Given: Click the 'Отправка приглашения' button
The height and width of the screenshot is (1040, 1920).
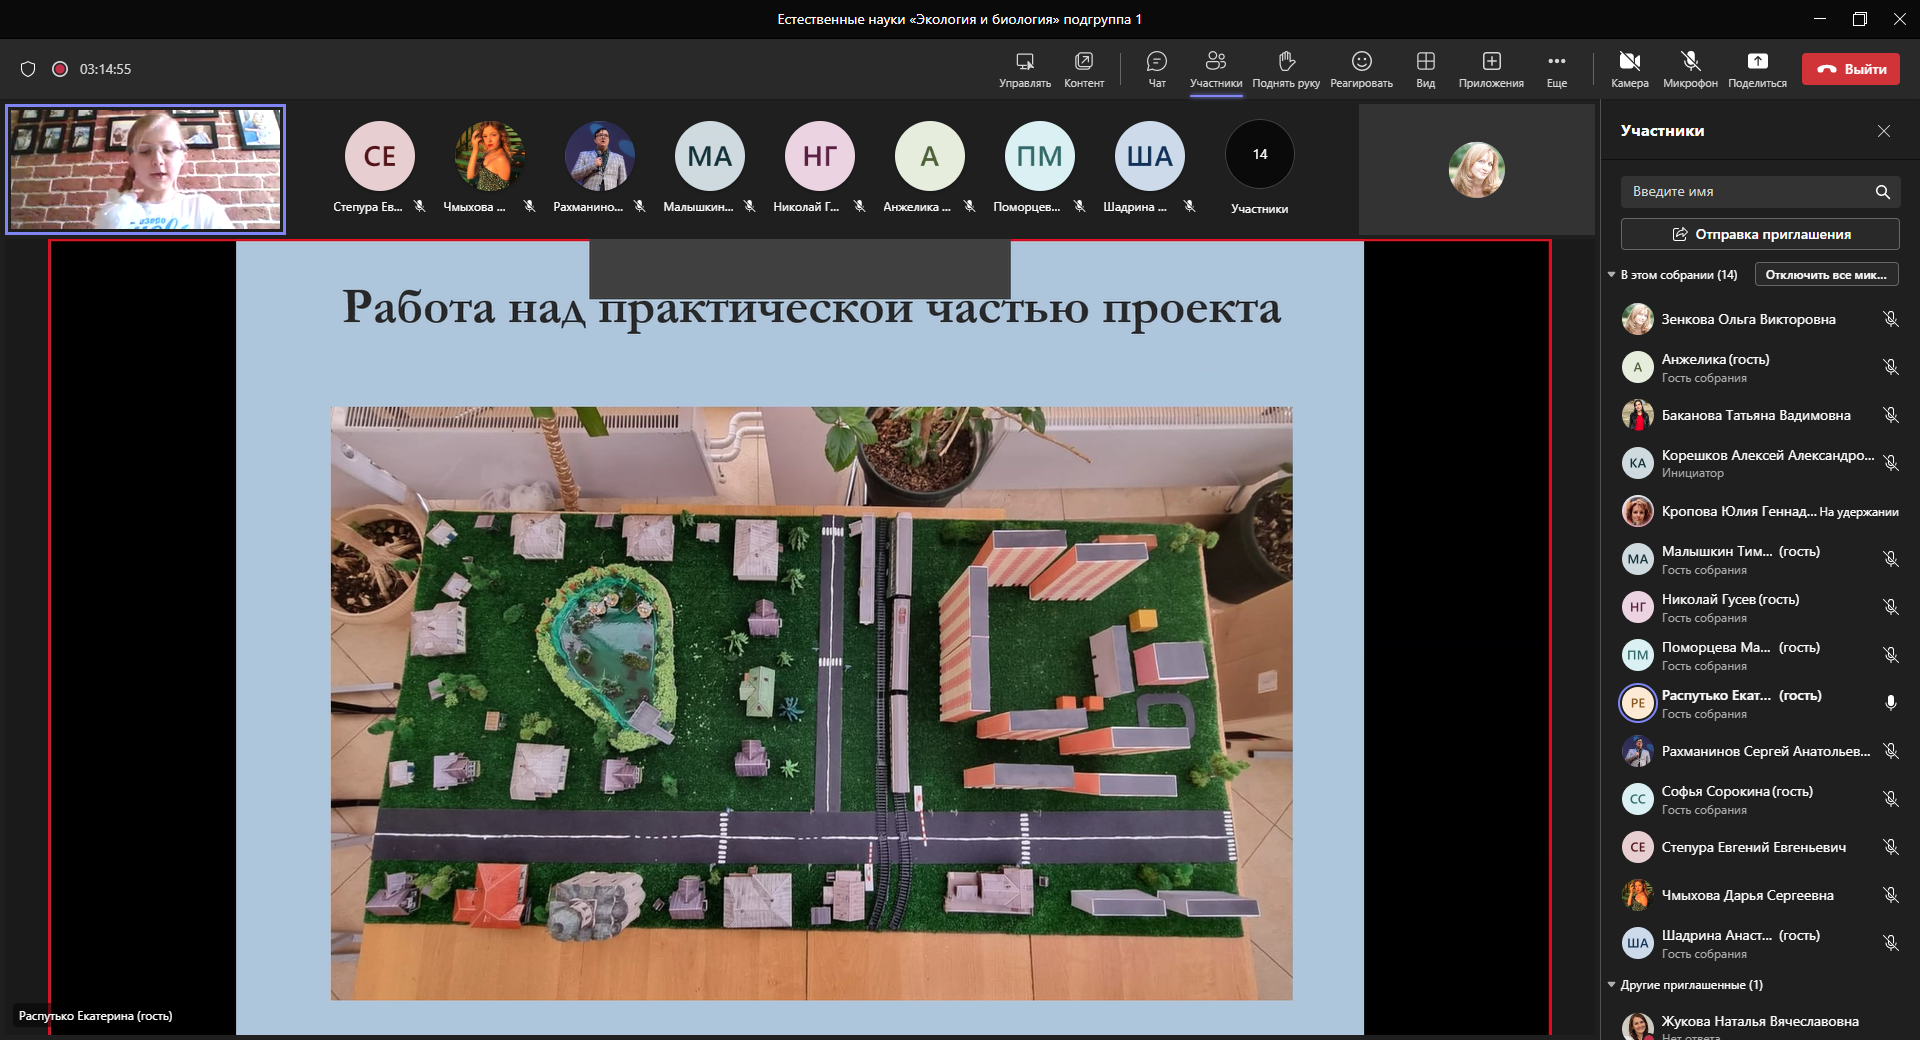Looking at the screenshot, I should pyautogui.click(x=1760, y=234).
